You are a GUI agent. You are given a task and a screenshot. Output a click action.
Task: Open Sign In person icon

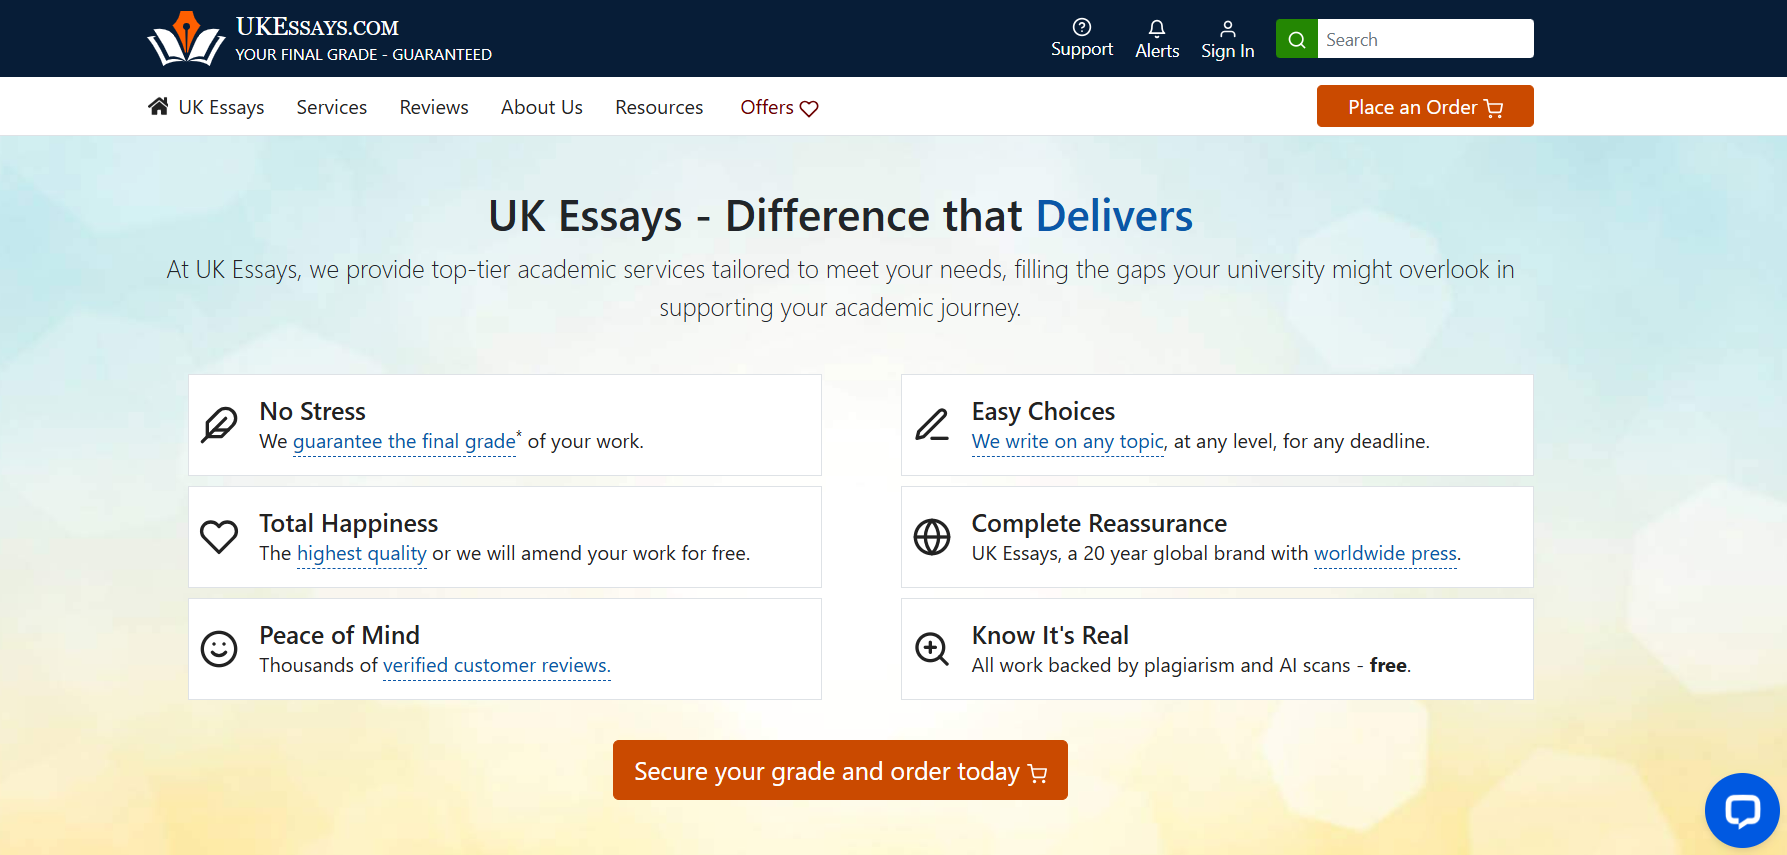1228,28
